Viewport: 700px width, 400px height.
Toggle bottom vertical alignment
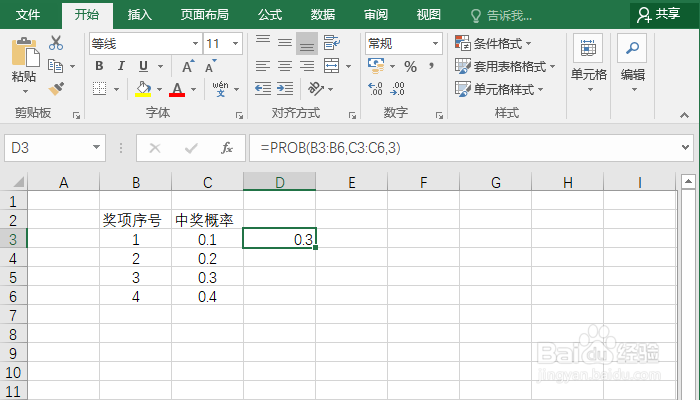point(307,43)
